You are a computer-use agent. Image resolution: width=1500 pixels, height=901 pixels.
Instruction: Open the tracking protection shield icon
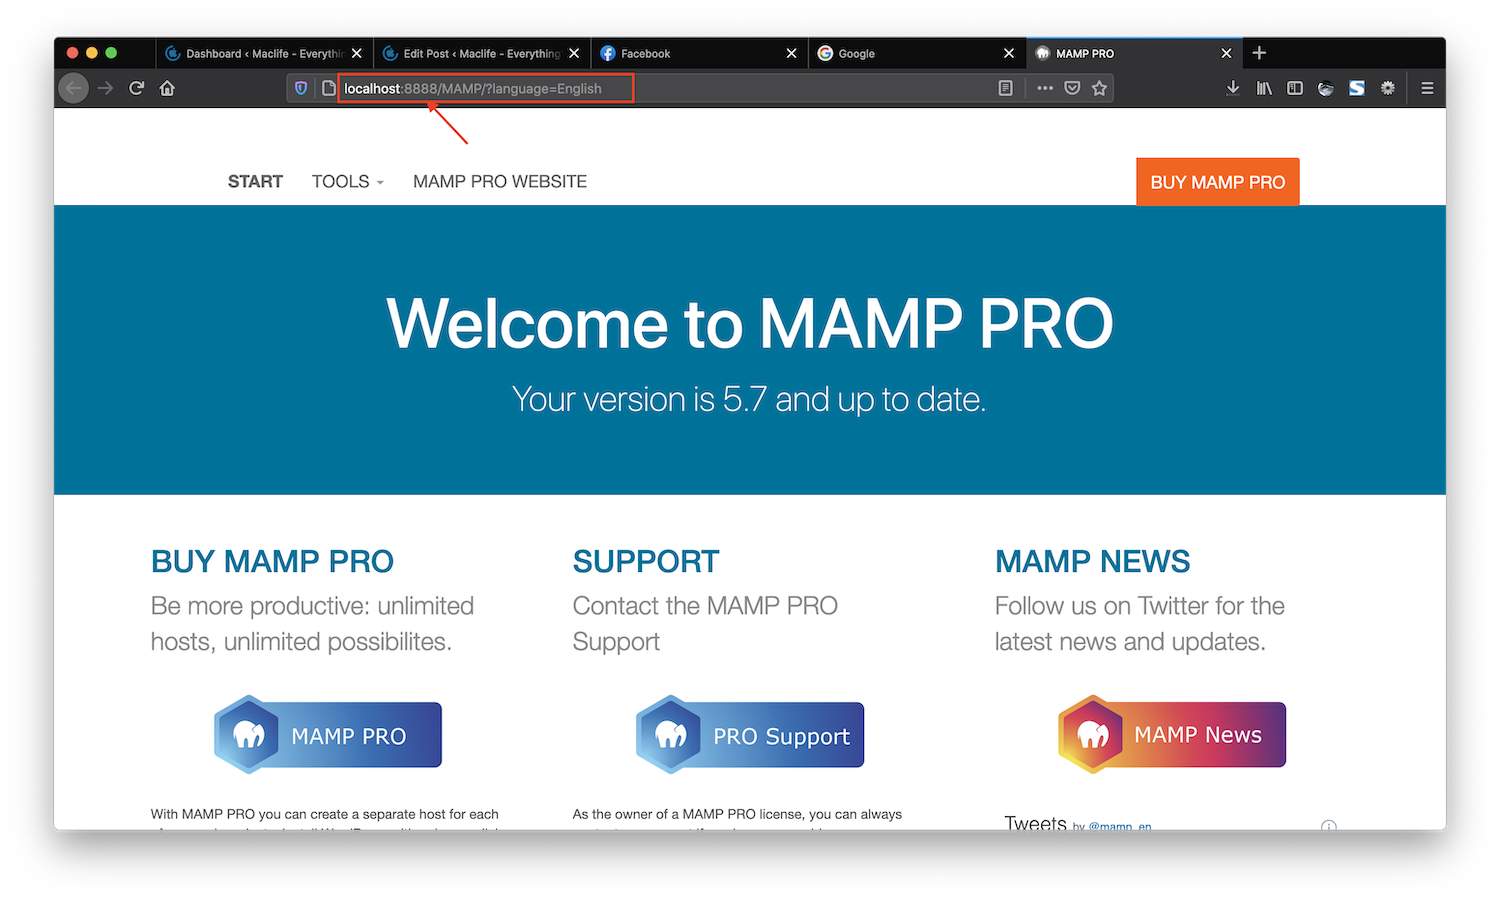(x=301, y=88)
